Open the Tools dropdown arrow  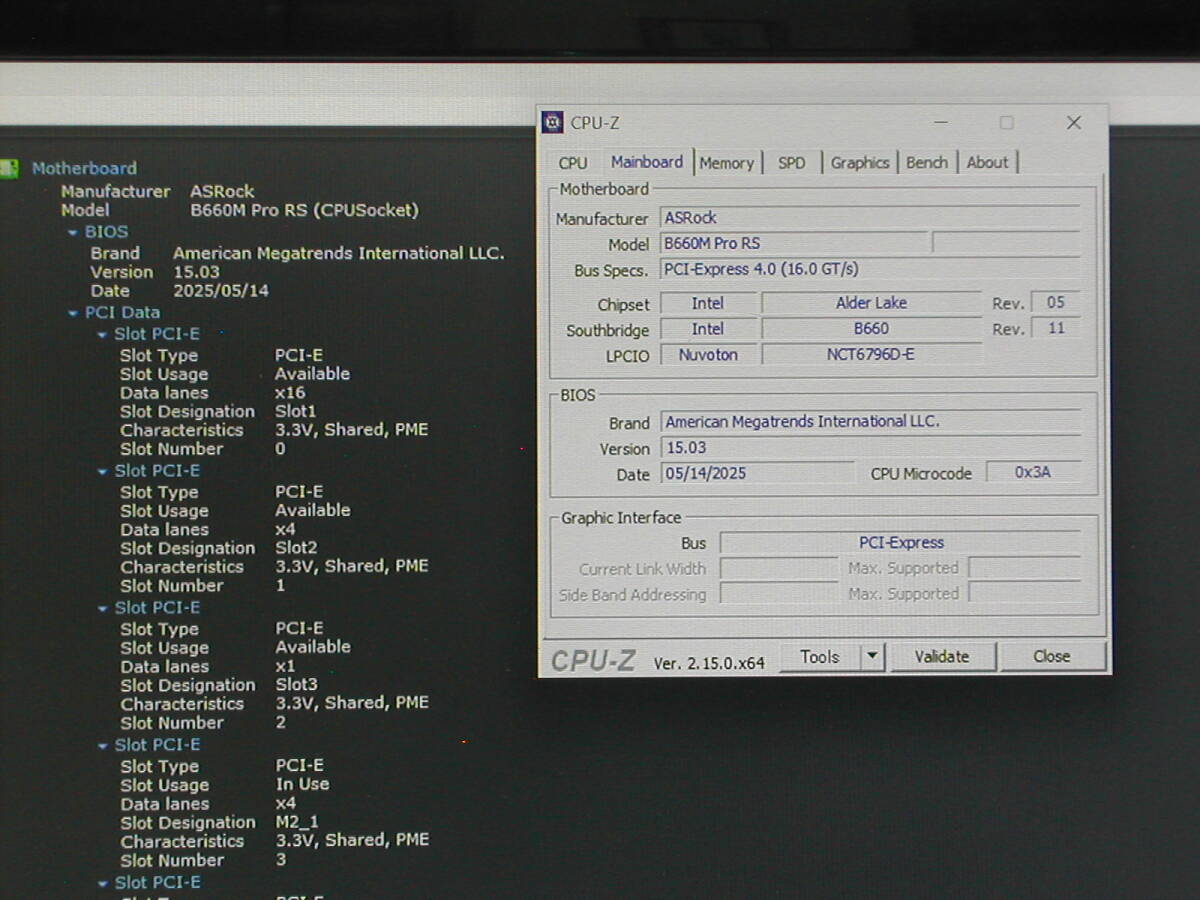click(872, 657)
